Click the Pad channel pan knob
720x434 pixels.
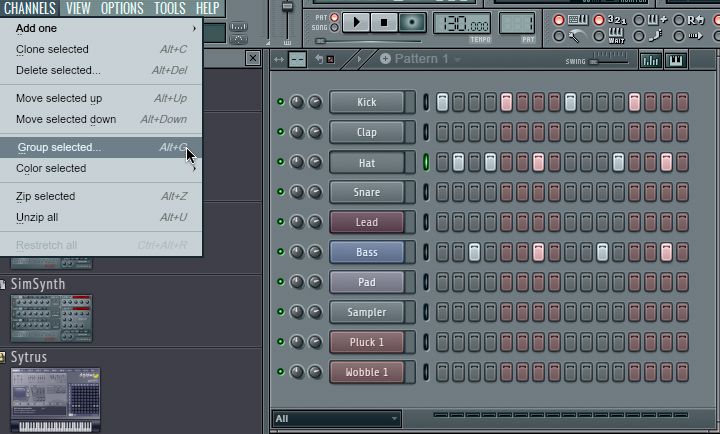297,282
